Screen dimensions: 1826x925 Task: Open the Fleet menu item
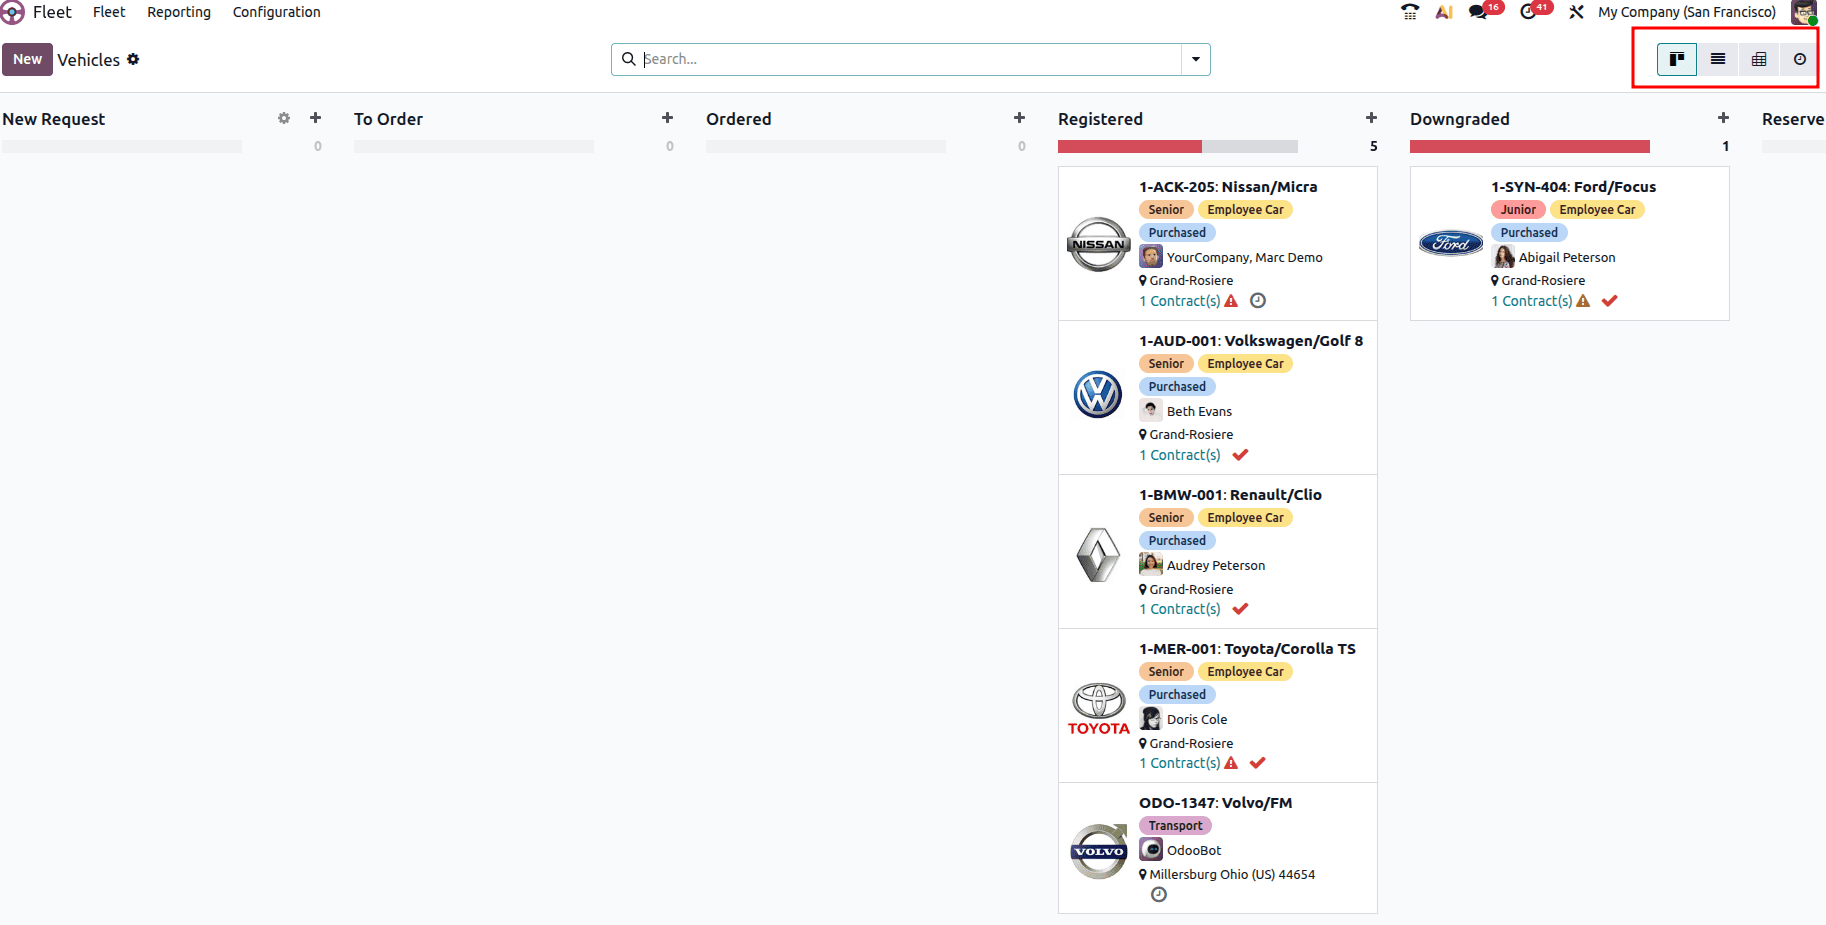(109, 12)
